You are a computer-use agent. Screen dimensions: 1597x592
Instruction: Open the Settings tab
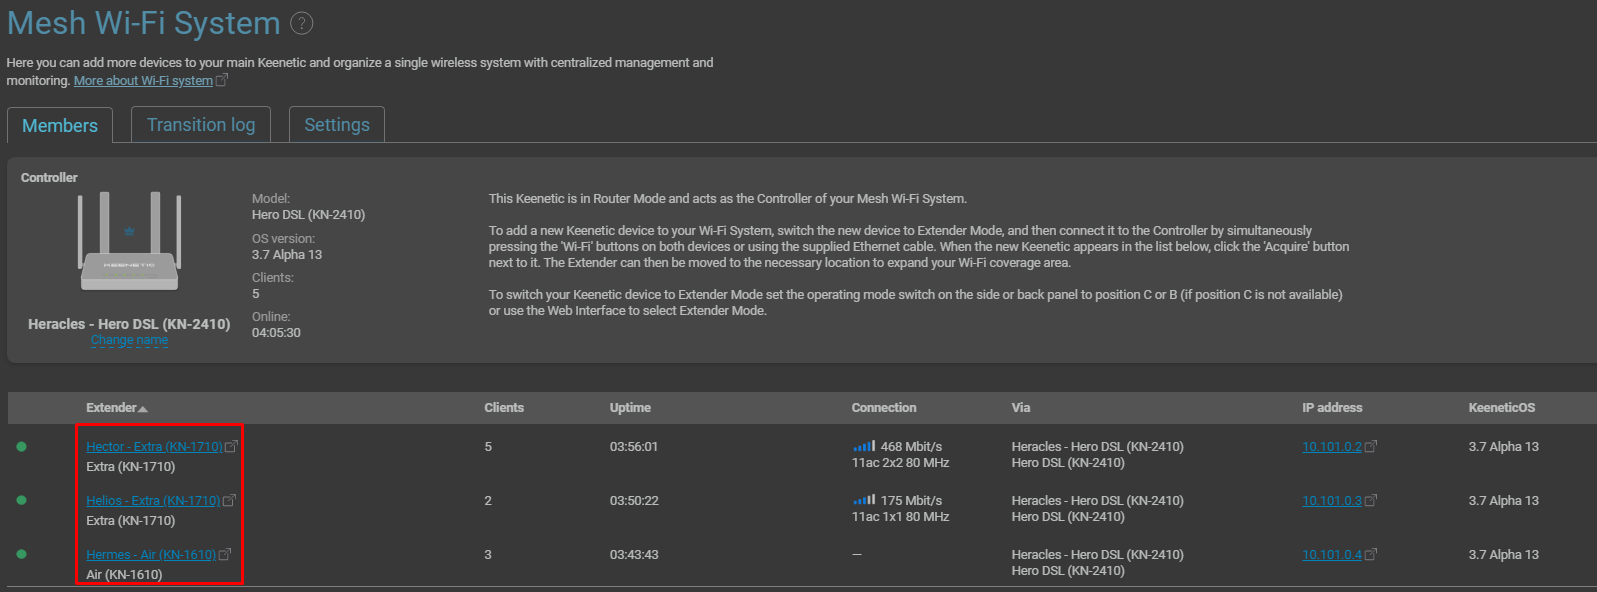[x=337, y=124]
